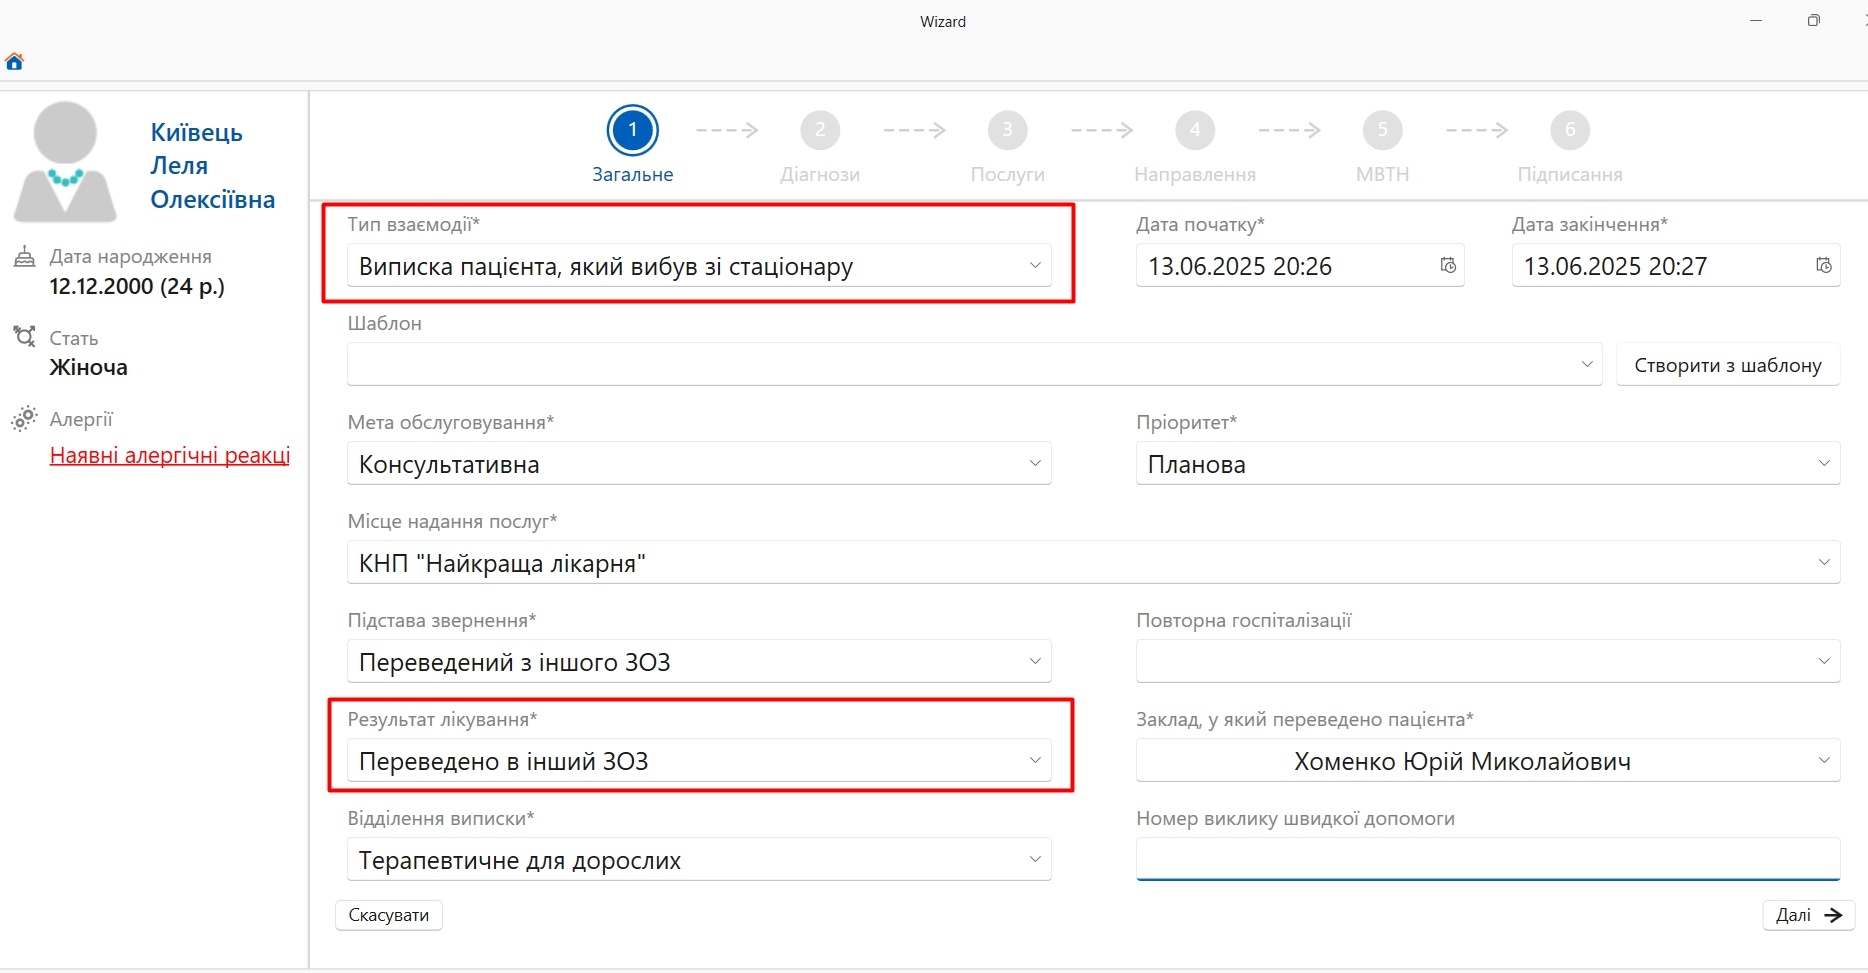This screenshot has width=1868, height=973.
Task: Click the patient avatar picture
Action: point(65,162)
